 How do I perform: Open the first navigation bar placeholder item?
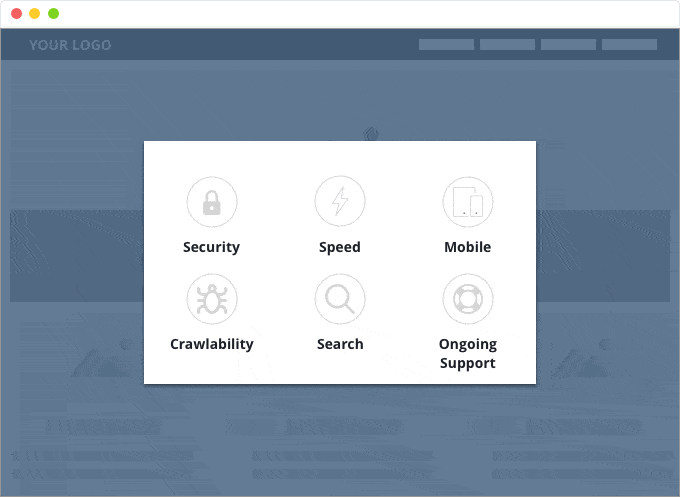(x=446, y=44)
